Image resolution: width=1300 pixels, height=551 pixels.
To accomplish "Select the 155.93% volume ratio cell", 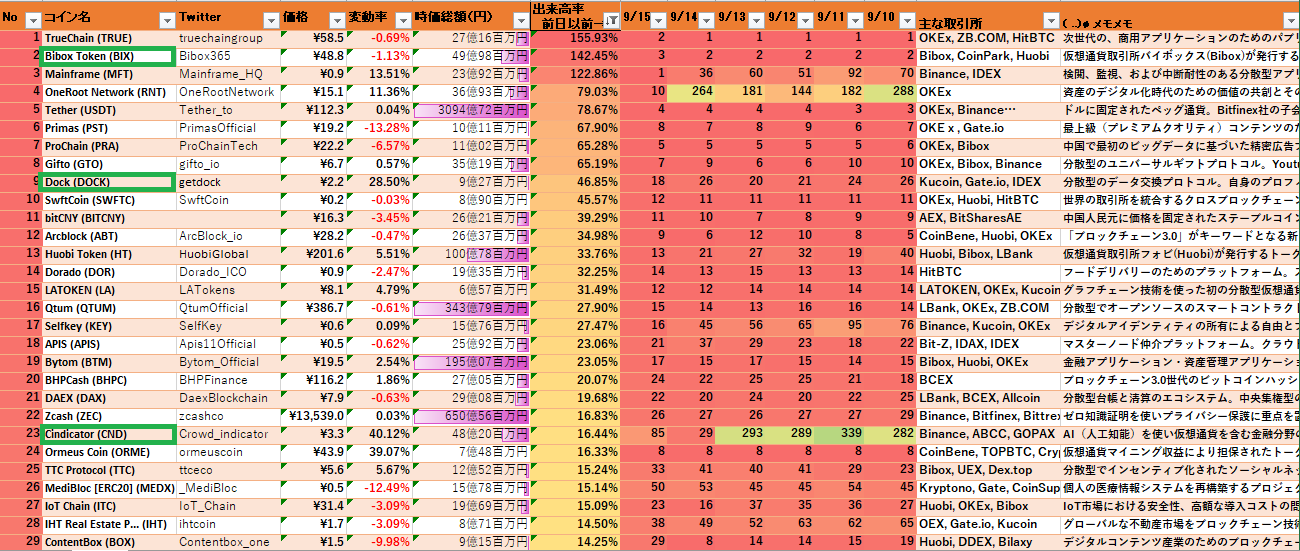I will tap(575, 38).
